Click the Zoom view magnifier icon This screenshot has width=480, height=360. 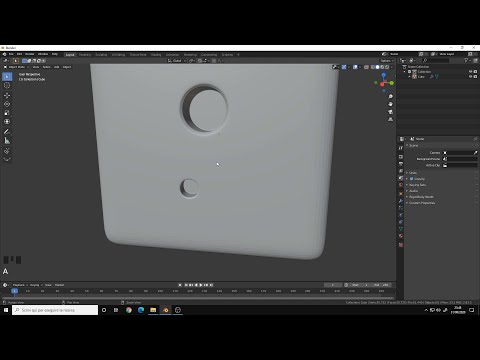(390, 97)
